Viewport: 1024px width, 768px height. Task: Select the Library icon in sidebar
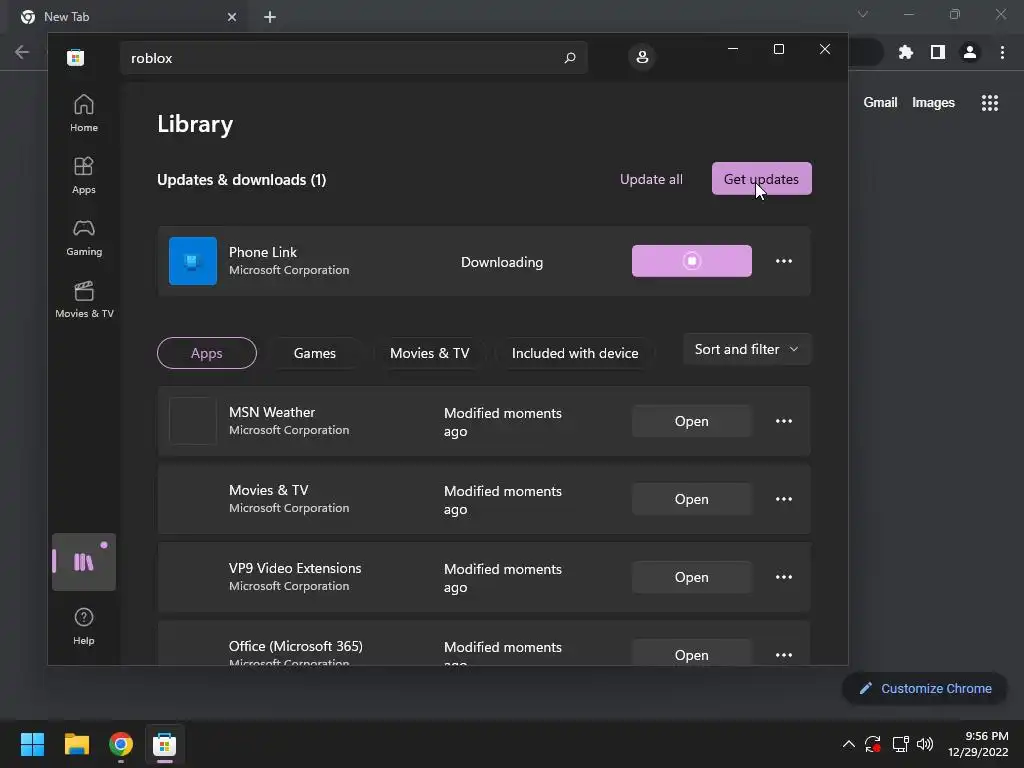click(84, 562)
